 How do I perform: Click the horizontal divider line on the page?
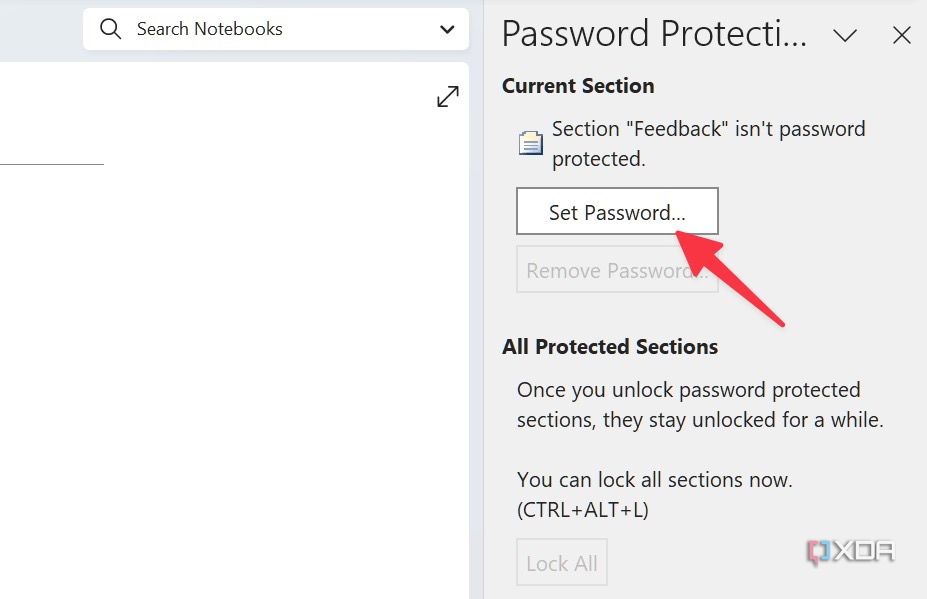point(52,166)
